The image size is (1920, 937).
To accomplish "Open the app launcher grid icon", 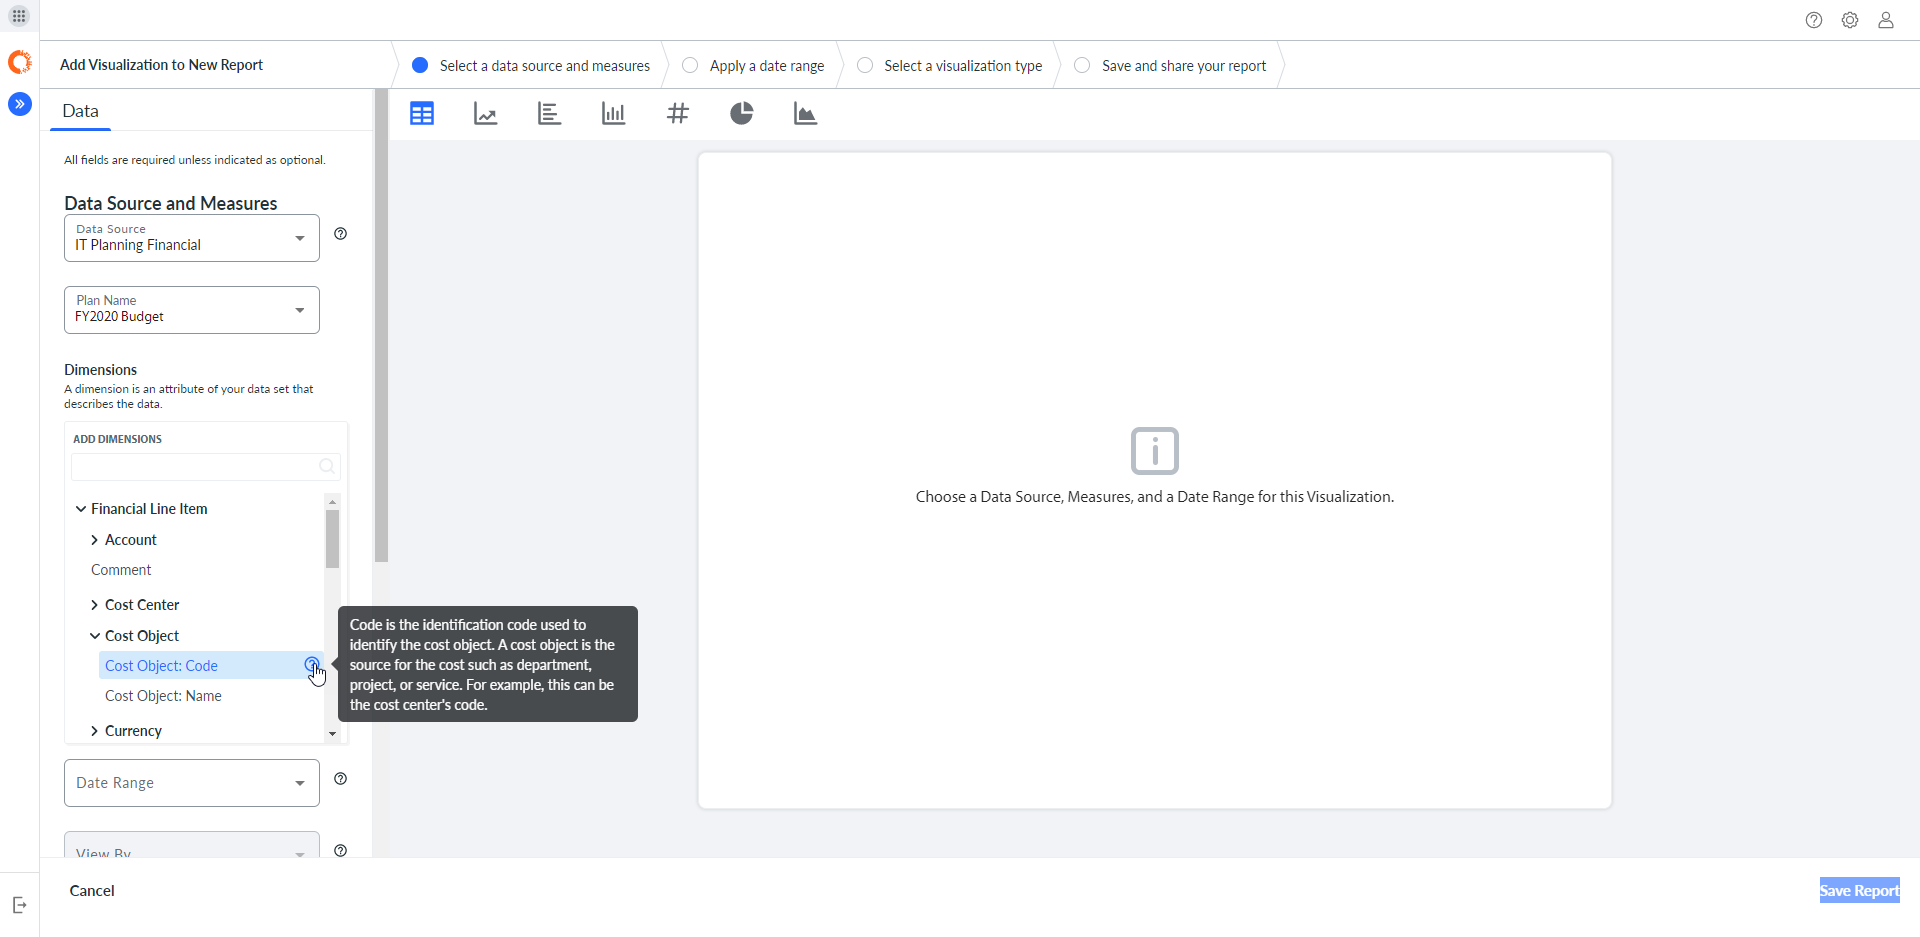I will click(x=19, y=16).
